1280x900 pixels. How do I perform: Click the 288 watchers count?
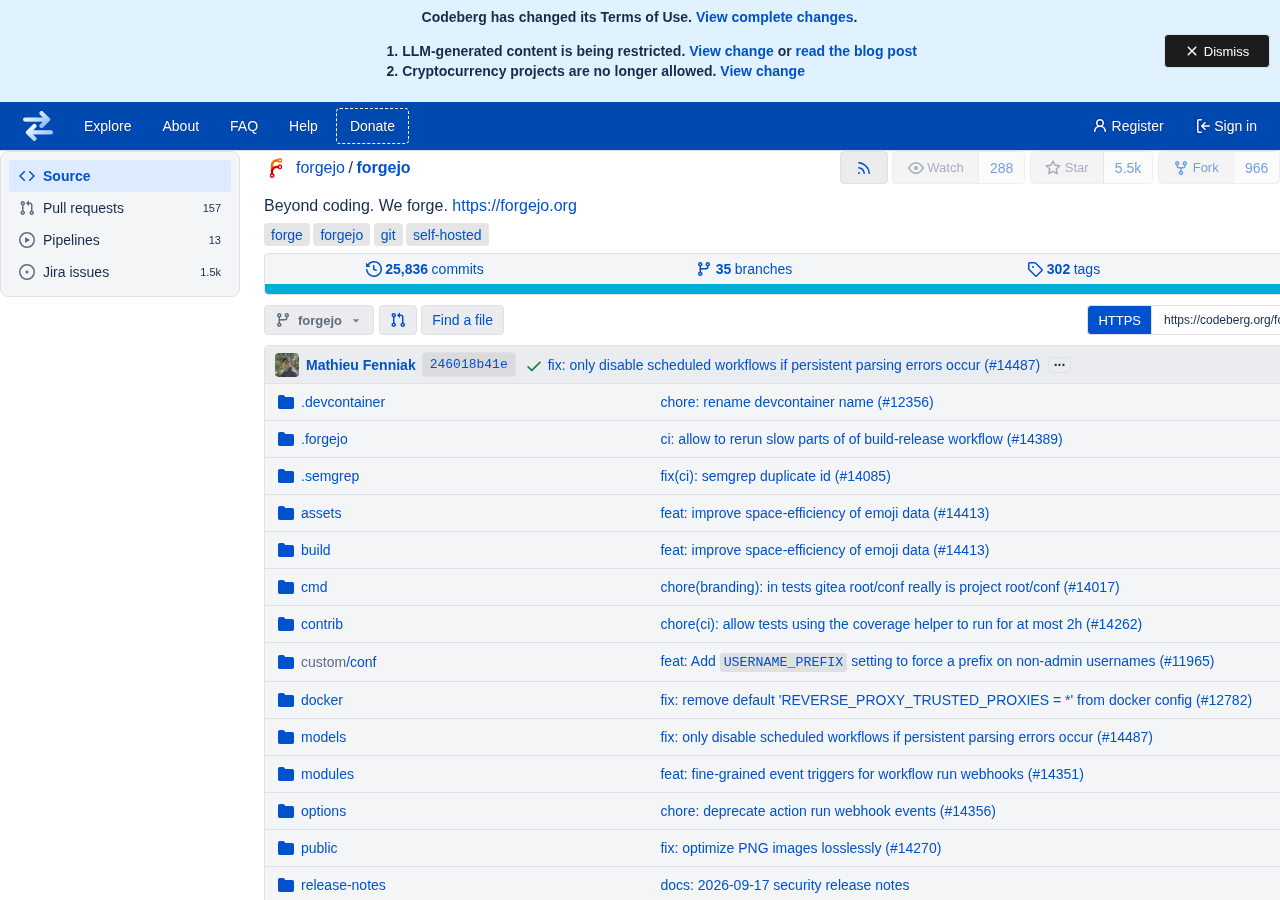[1002, 168]
